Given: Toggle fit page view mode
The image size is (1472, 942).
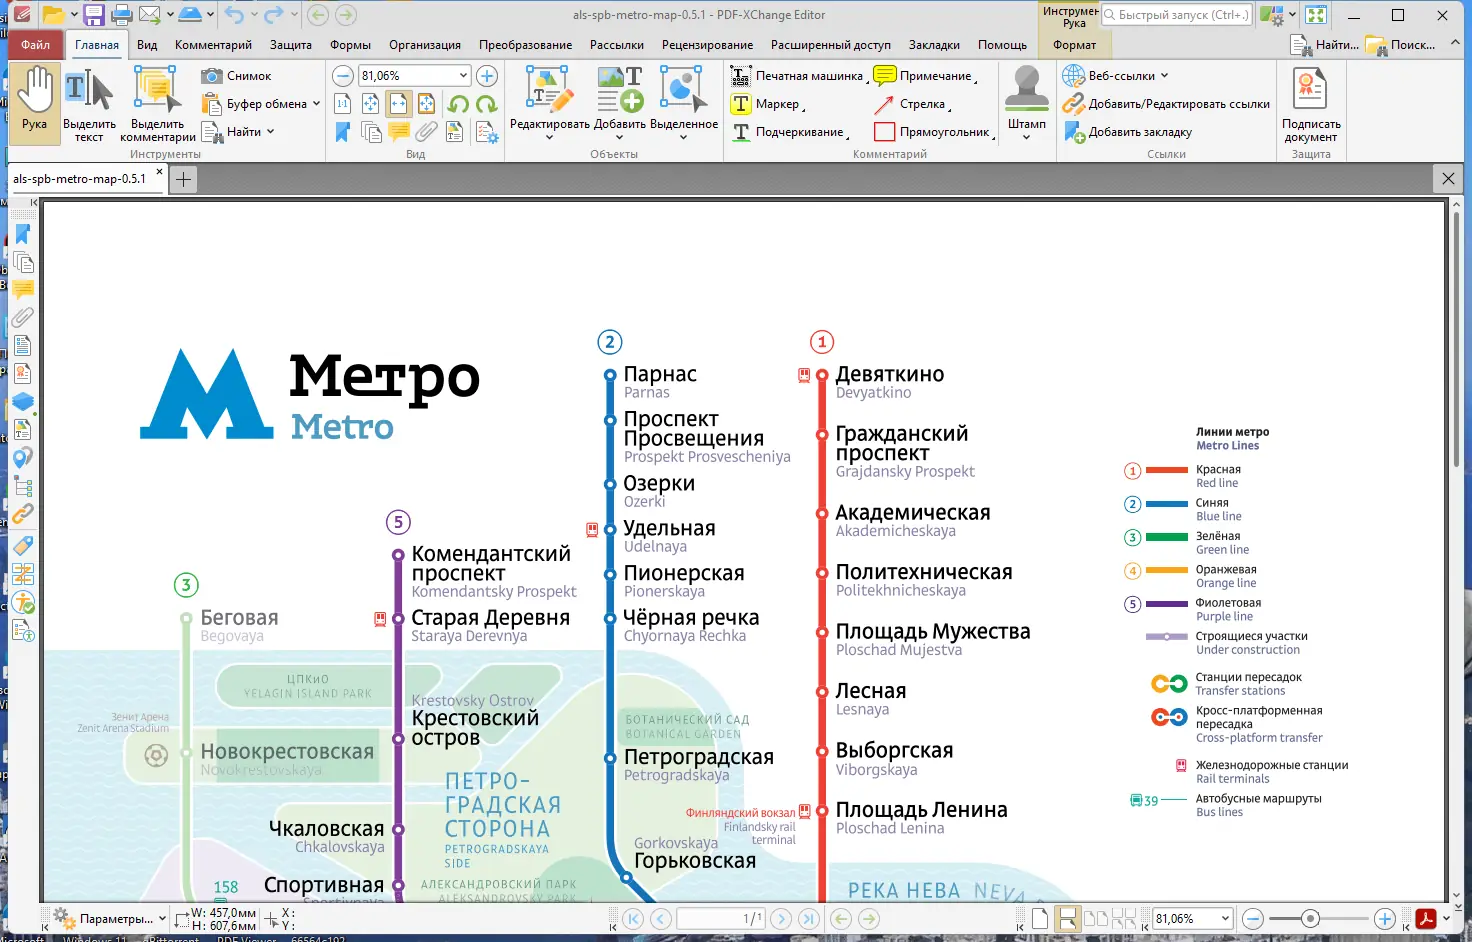Looking at the screenshot, I should [x=370, y=104].
